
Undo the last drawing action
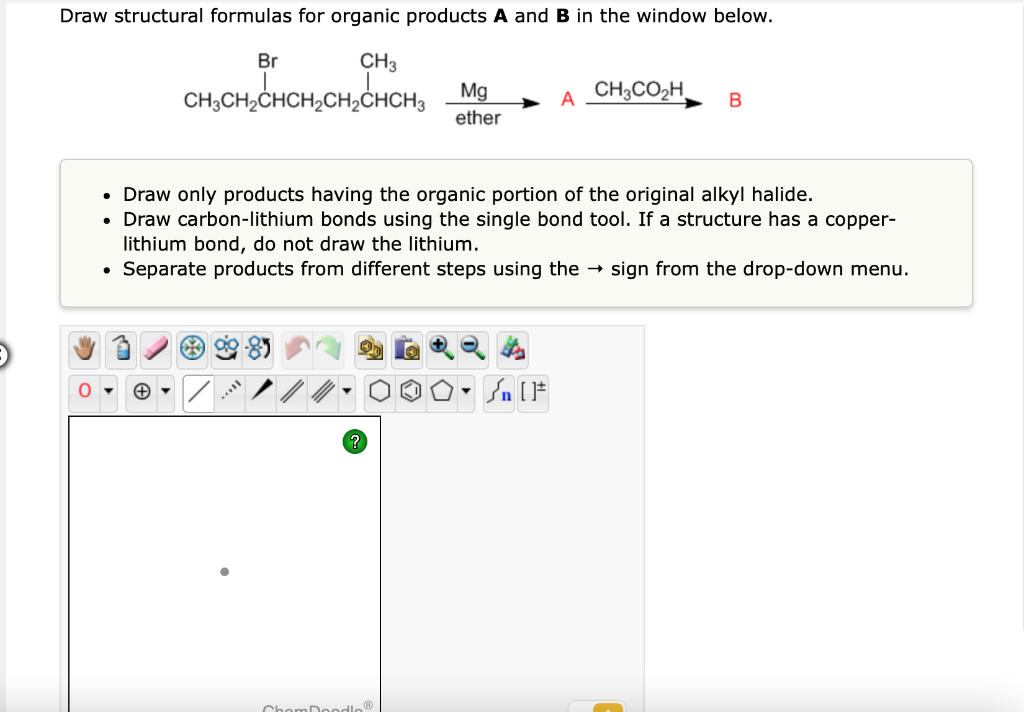click(295, 348)
